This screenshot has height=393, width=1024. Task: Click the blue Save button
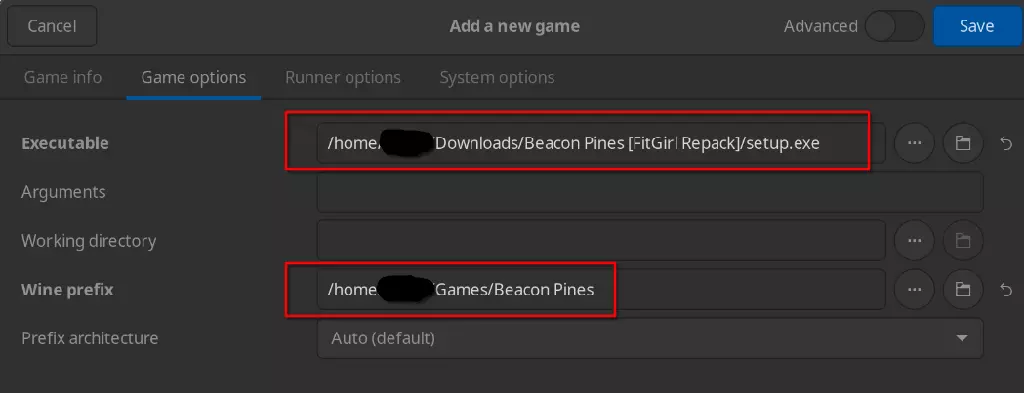pyautogui.click(x=977, y=26)
